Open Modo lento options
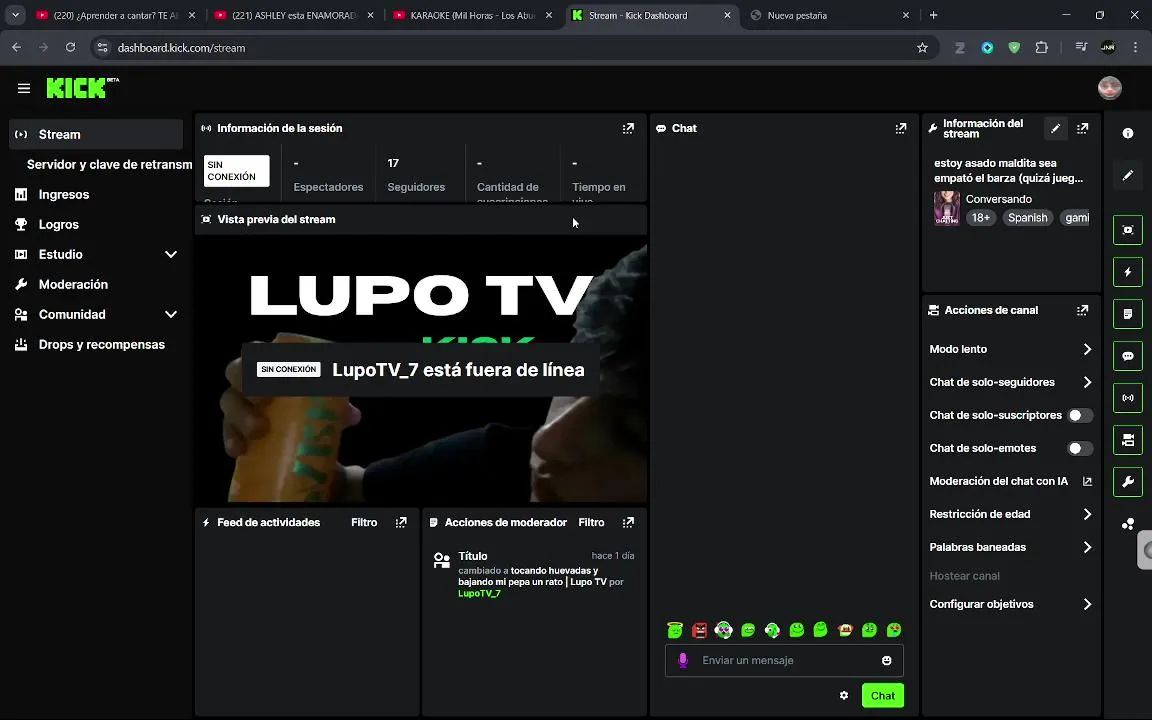This screenshot has height=720, width=1152. coord(1010,349)
